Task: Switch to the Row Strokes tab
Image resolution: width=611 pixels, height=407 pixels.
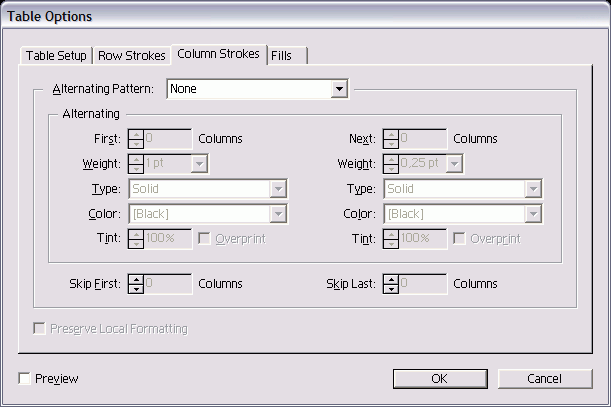Action: 132,56
